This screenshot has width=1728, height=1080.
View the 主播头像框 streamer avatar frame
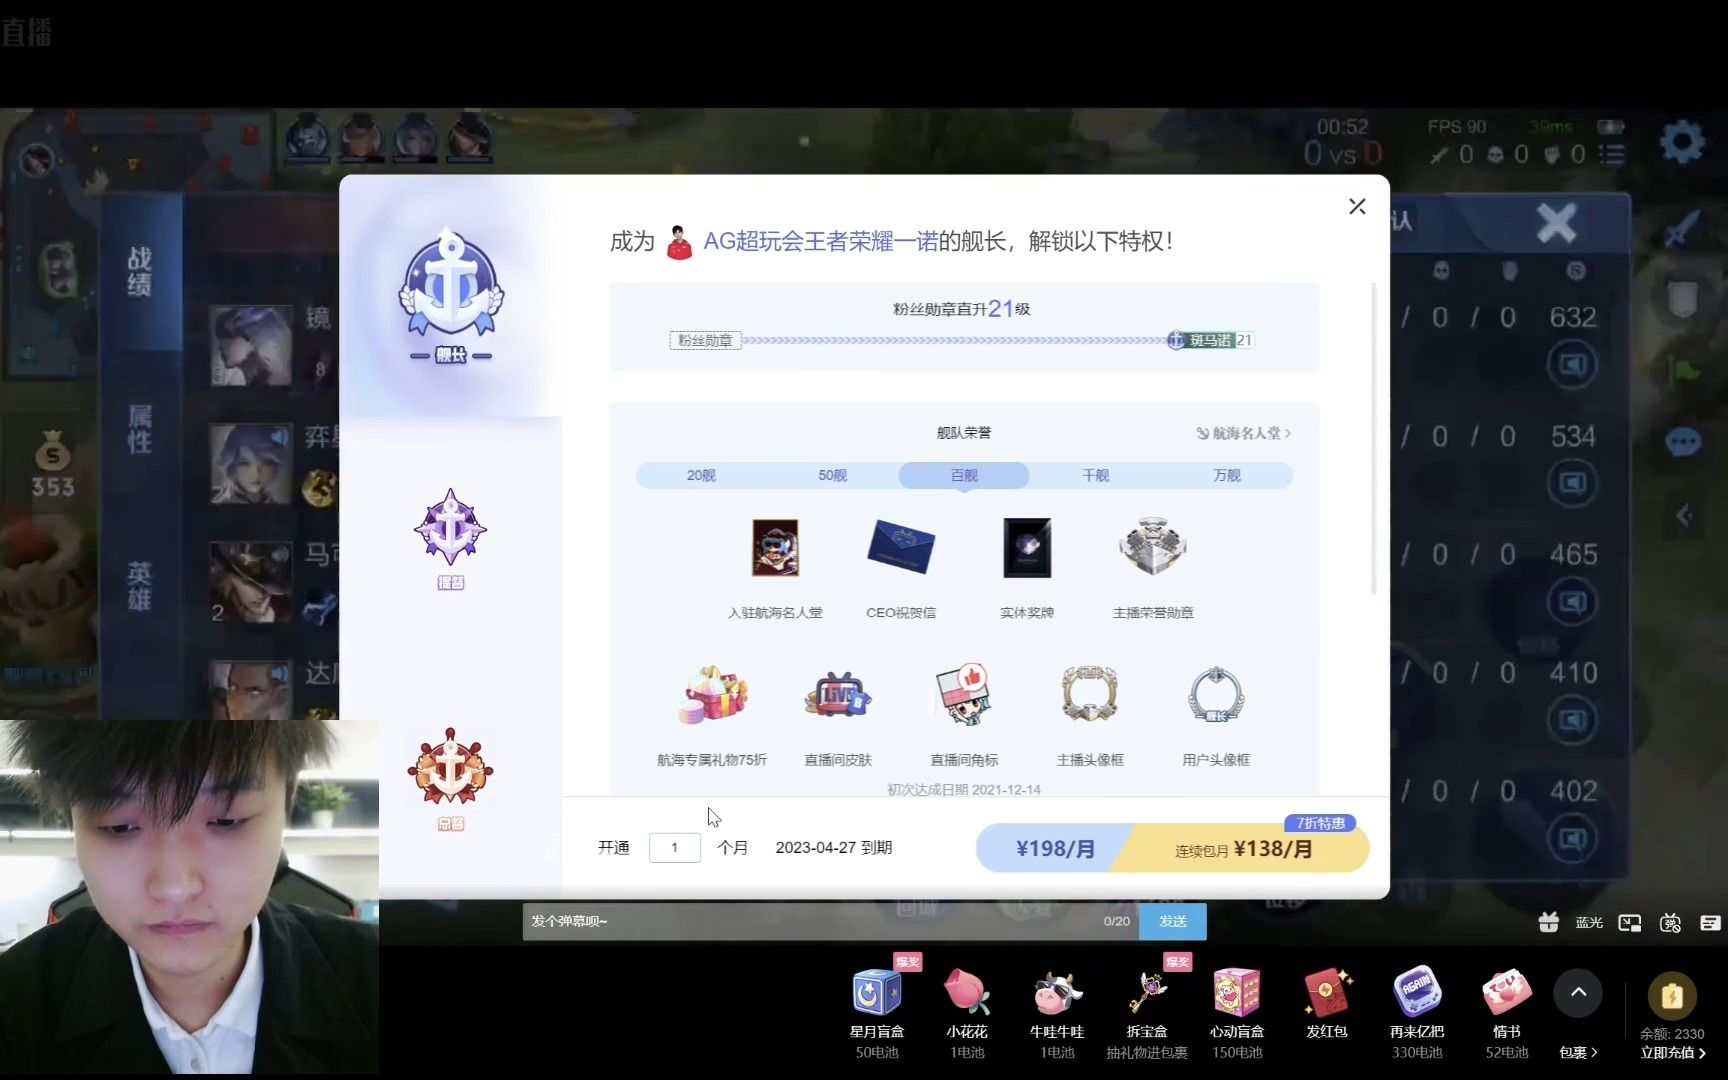coord(1090,694)
